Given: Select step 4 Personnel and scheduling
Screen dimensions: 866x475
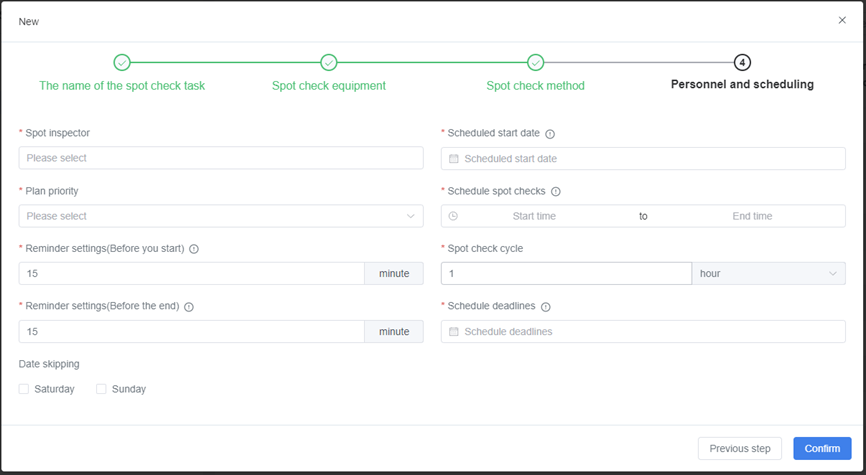Looking at the screenshot, I should pyautogui.click(x=742, y=63).
